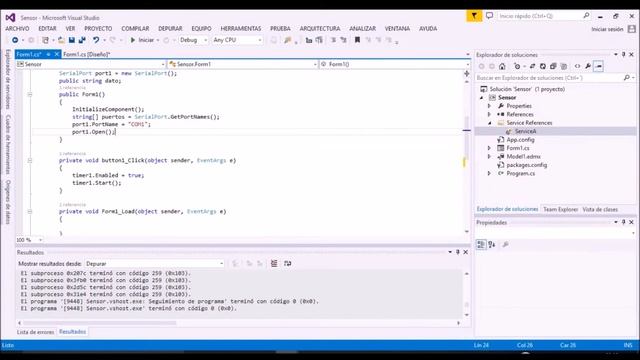
Task: Expand the Model1.edmx node
Action: point(489,156)
